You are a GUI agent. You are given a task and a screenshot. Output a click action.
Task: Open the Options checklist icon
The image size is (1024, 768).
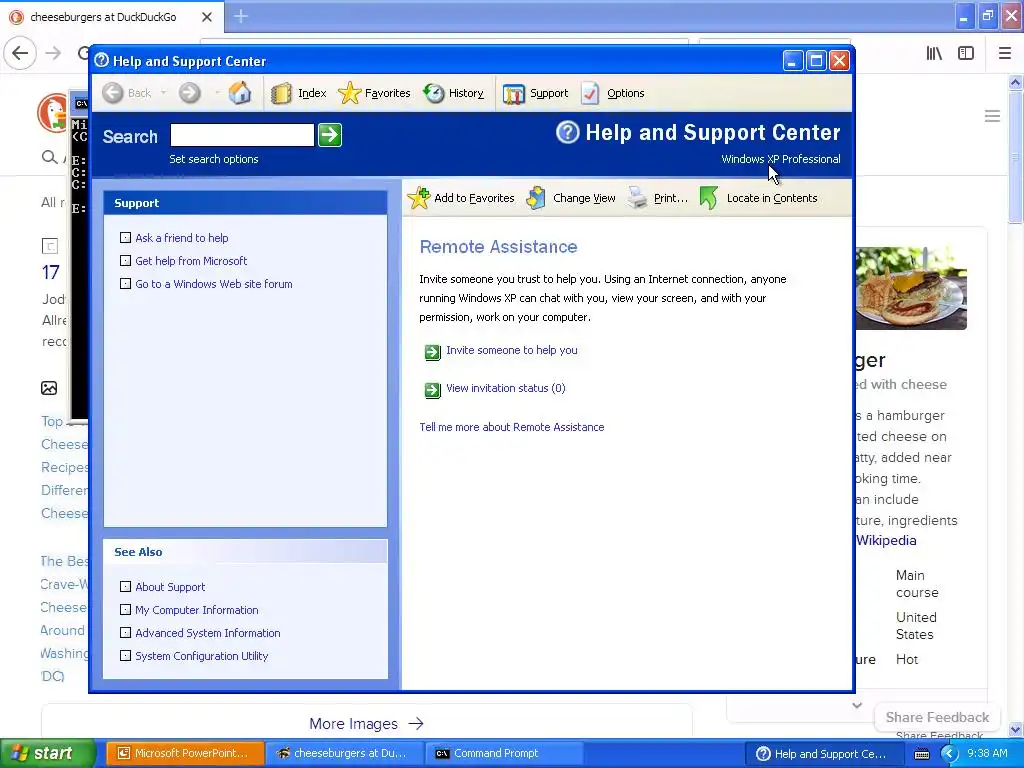click(x=590, y=93)
